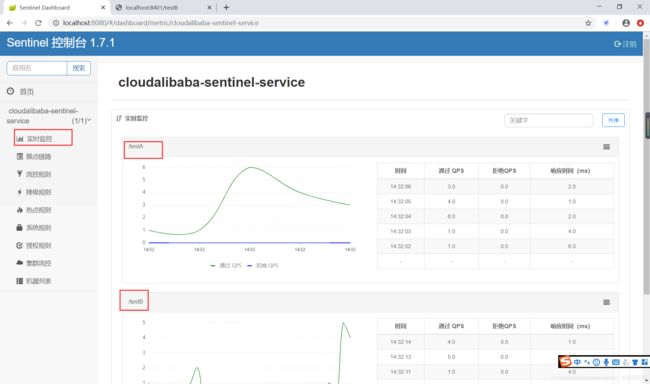
Task: Open a new tab with the plus icon
Action: pyautogui.click(x=226, y=7)
